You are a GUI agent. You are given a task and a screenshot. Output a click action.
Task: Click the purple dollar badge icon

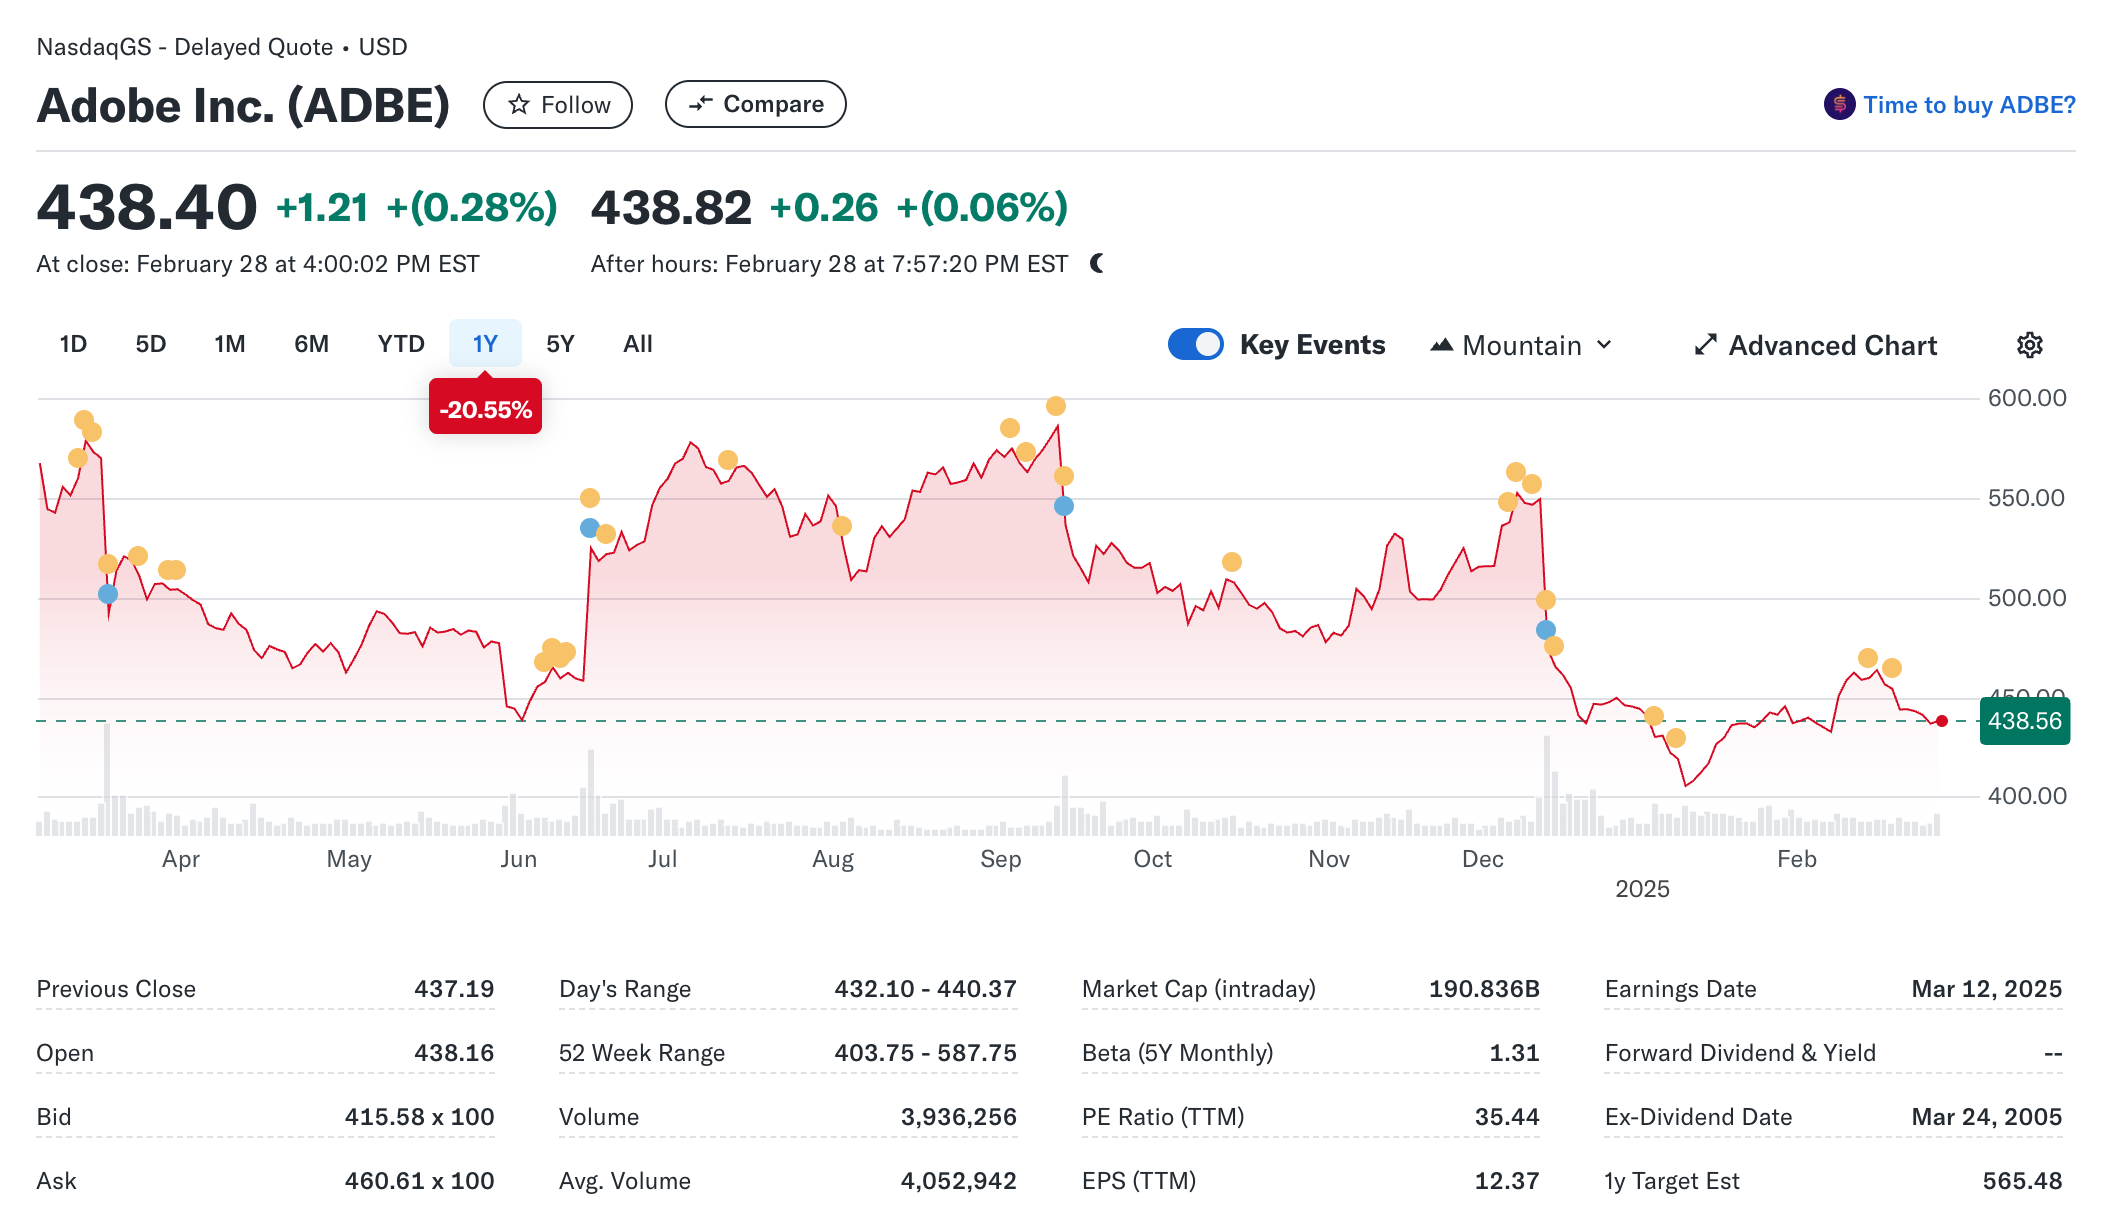click(1838, 104)
